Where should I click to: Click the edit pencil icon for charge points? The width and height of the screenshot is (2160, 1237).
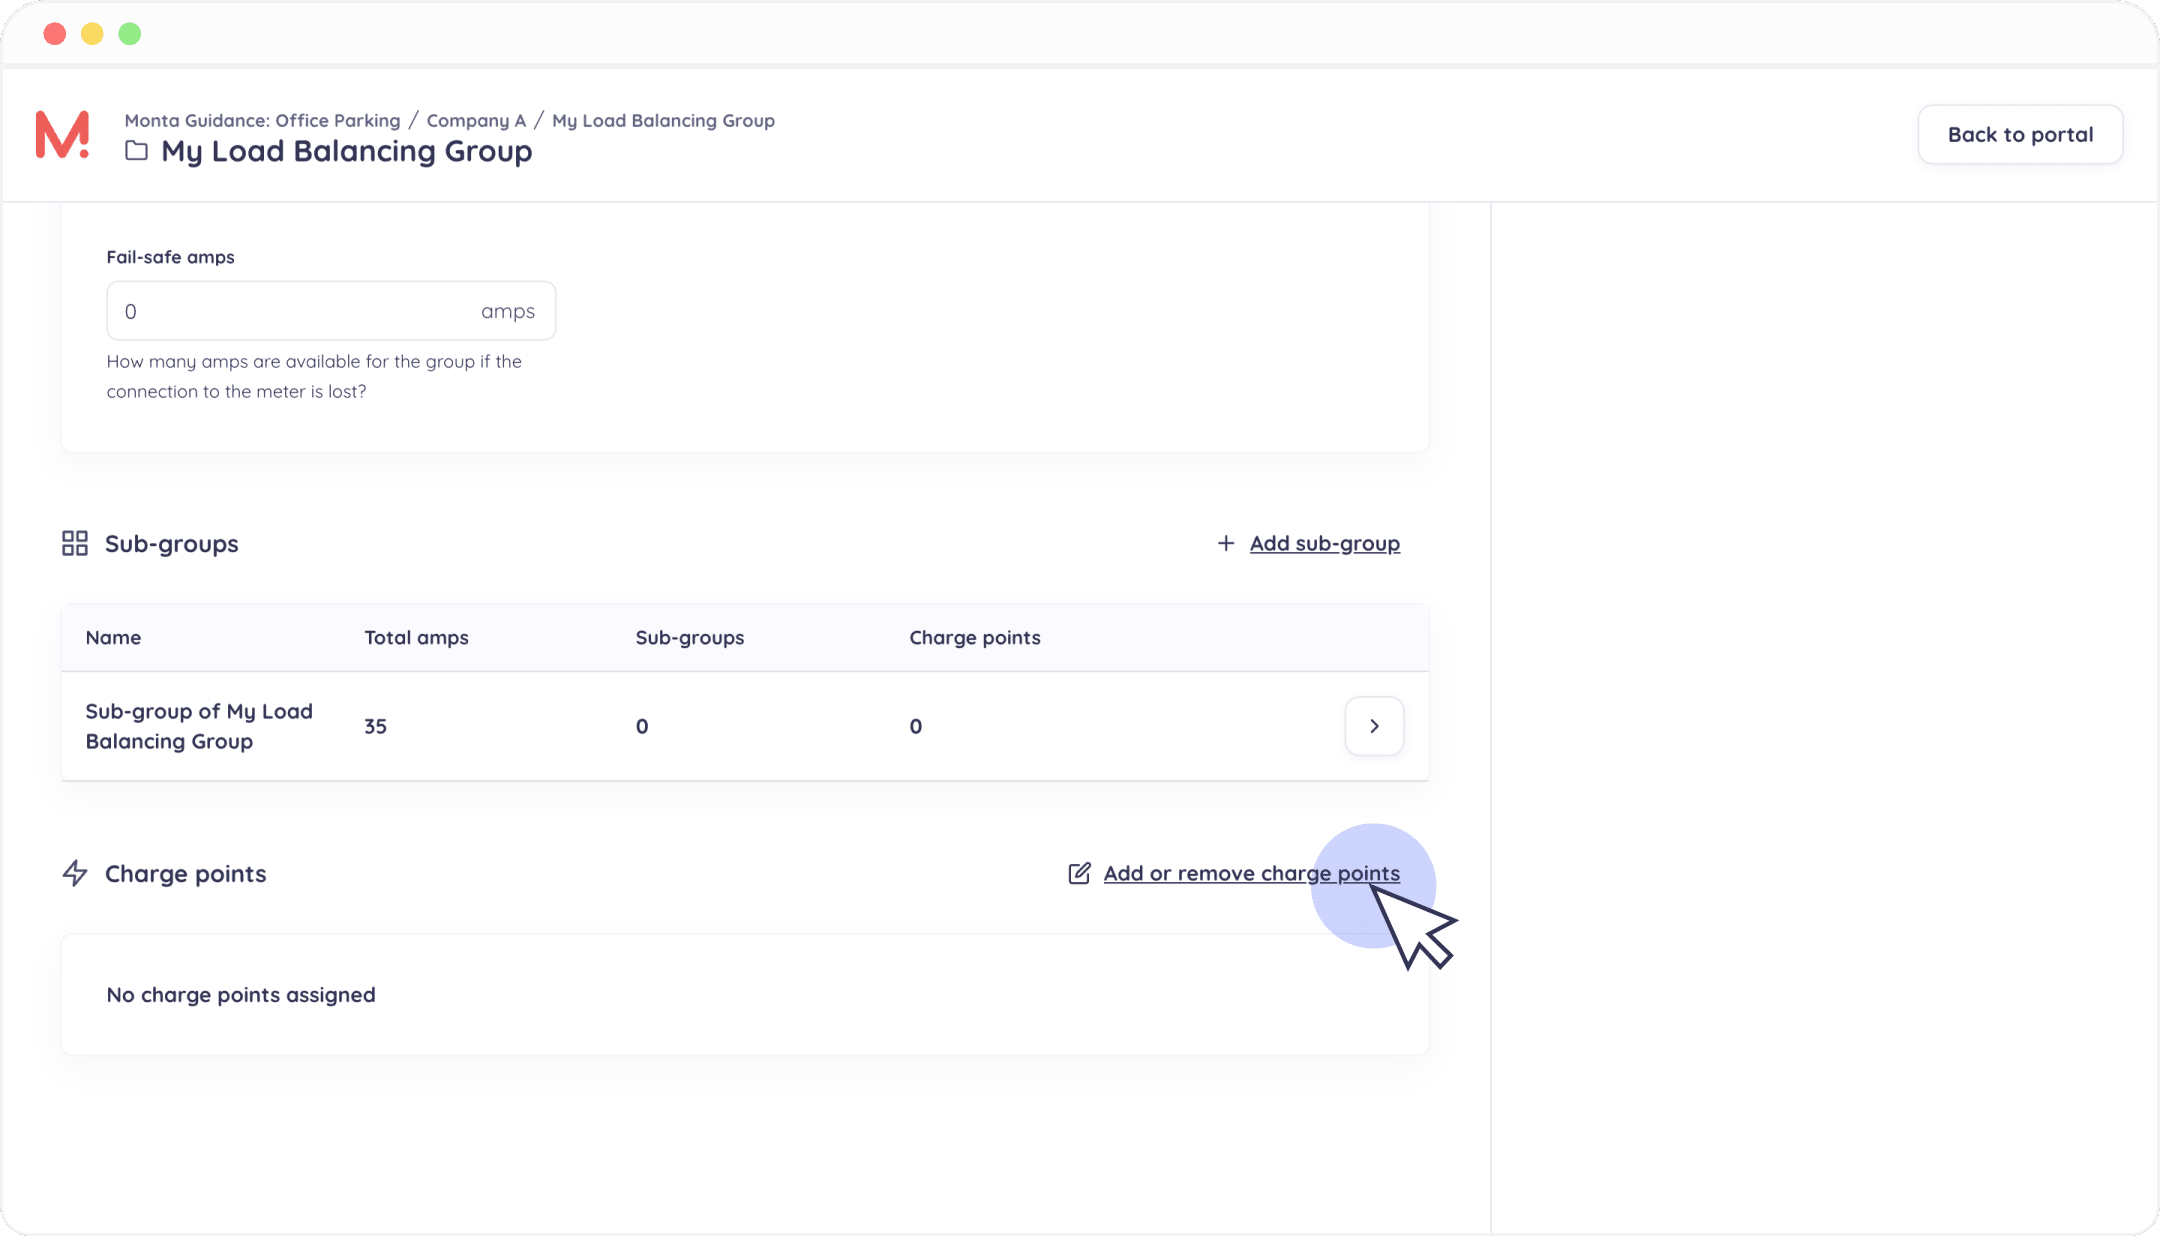pyautogui.click(x=1079, y=873)
